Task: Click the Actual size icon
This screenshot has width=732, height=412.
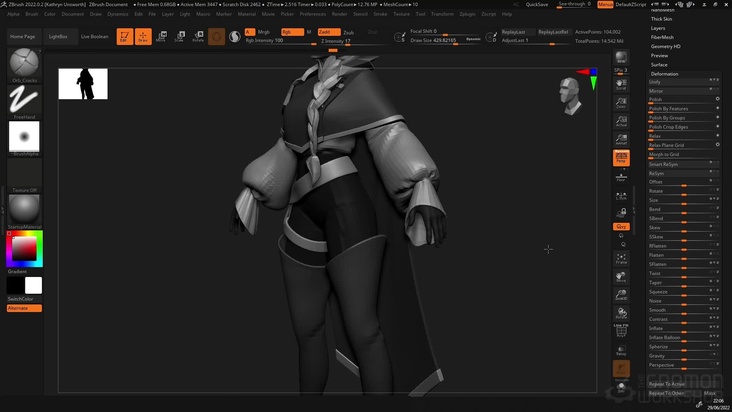Action: coord(621,121)
